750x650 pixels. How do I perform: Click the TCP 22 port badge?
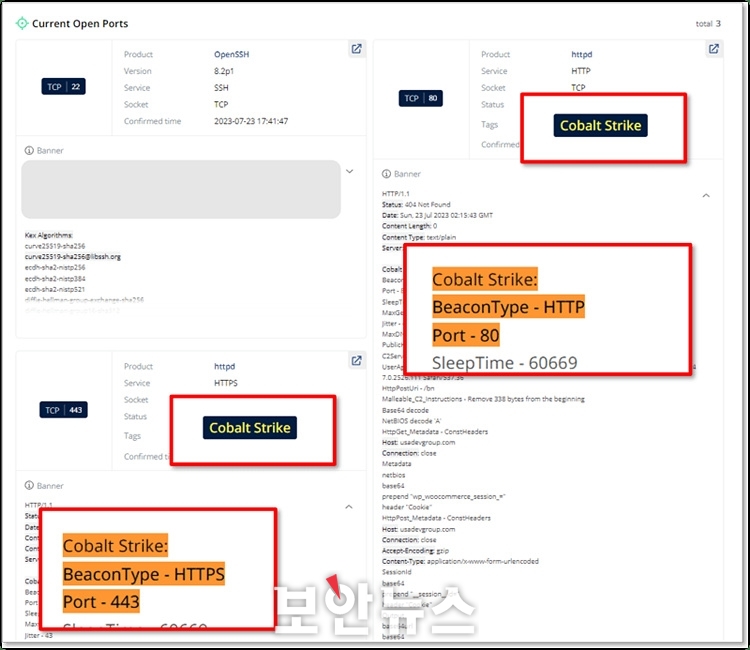tap(64, 87)
